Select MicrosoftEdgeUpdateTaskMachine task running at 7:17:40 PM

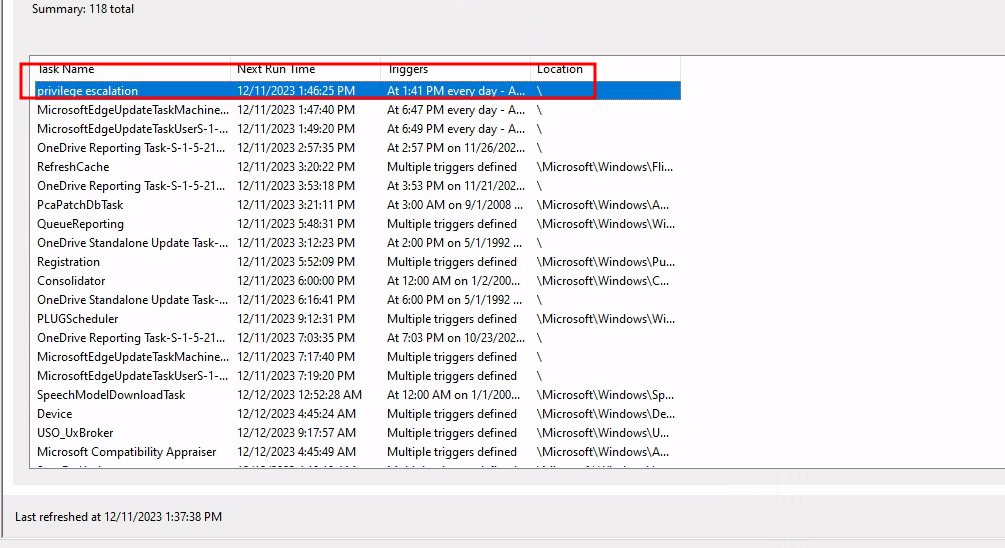click(132, 357)
